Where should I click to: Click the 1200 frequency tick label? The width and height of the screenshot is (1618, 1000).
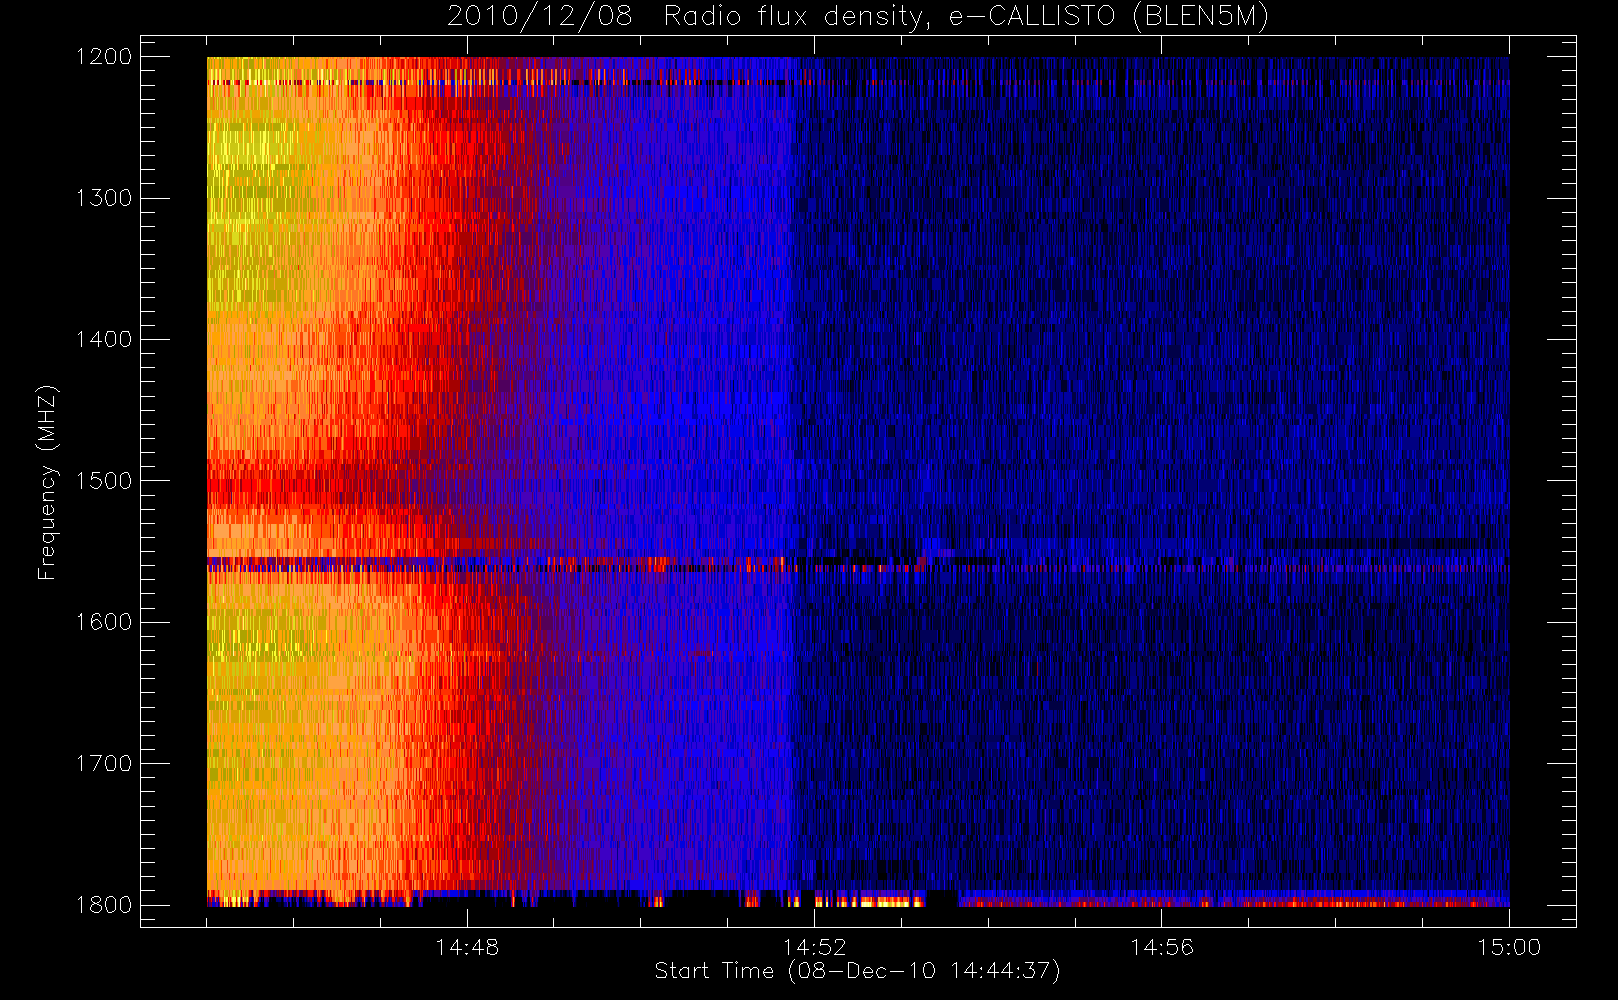[104, 57]
